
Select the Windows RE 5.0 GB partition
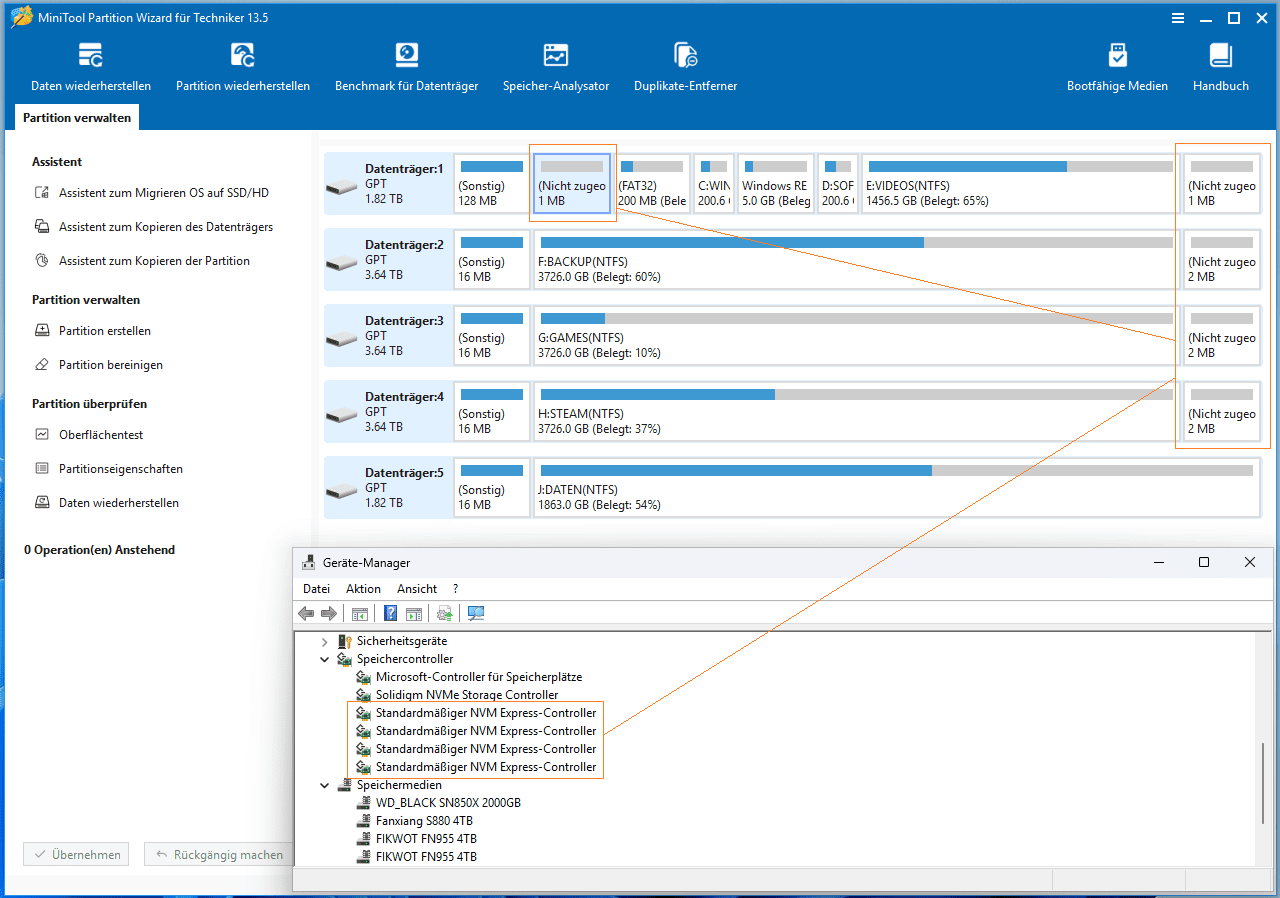coord(776,184)
